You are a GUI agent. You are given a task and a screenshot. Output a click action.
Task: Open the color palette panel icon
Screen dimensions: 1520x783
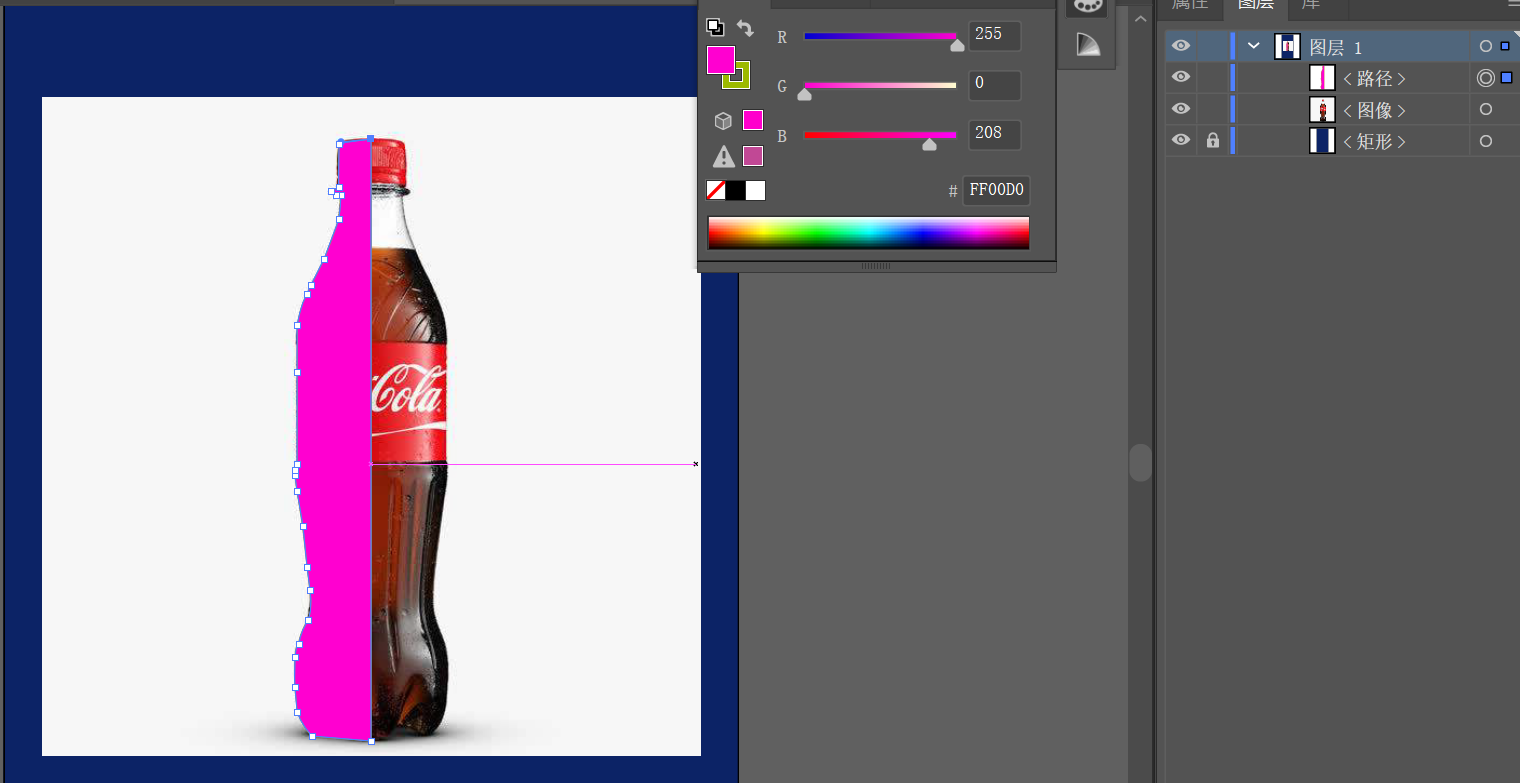(1087, 5)
